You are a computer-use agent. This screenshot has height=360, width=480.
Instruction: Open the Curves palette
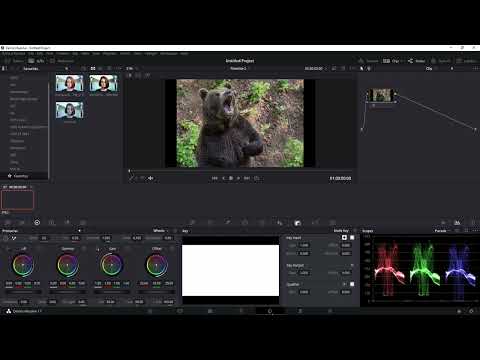point(192,222)
